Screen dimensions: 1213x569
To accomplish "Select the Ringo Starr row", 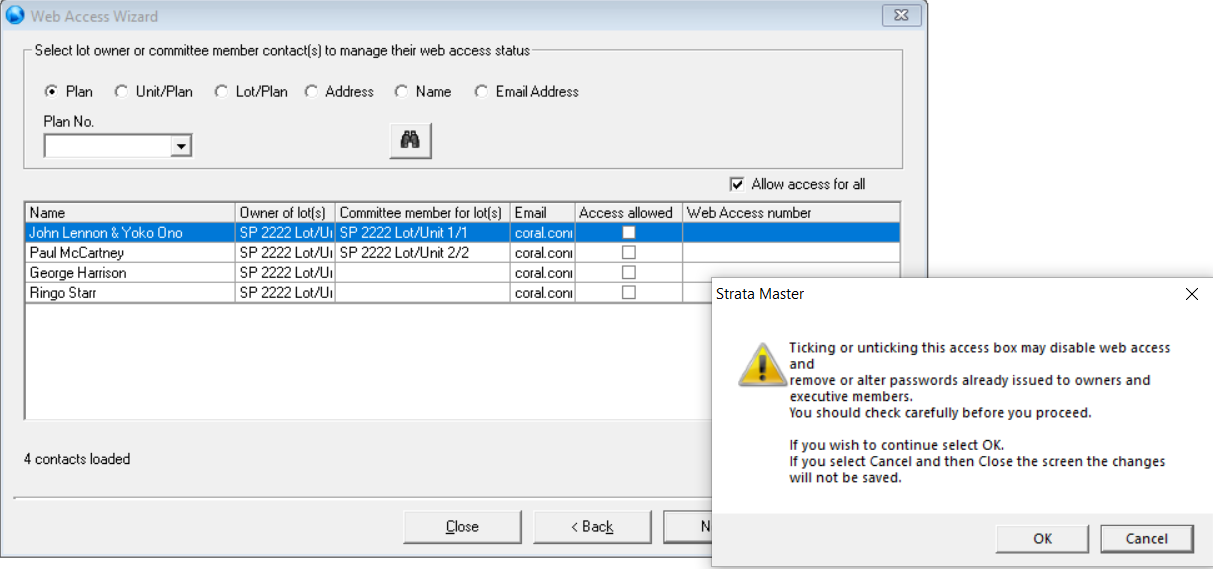I will coord(463,292).
